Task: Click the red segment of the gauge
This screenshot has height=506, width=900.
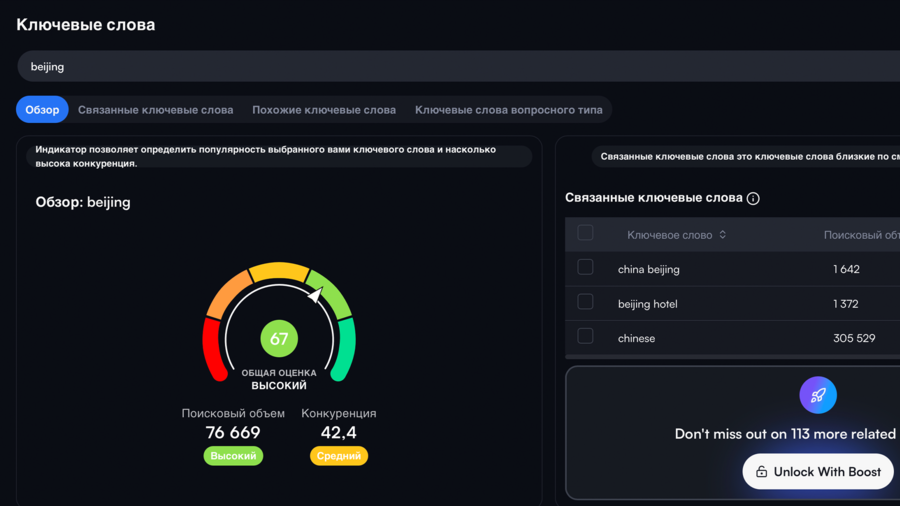Action: tap(213, 349)
